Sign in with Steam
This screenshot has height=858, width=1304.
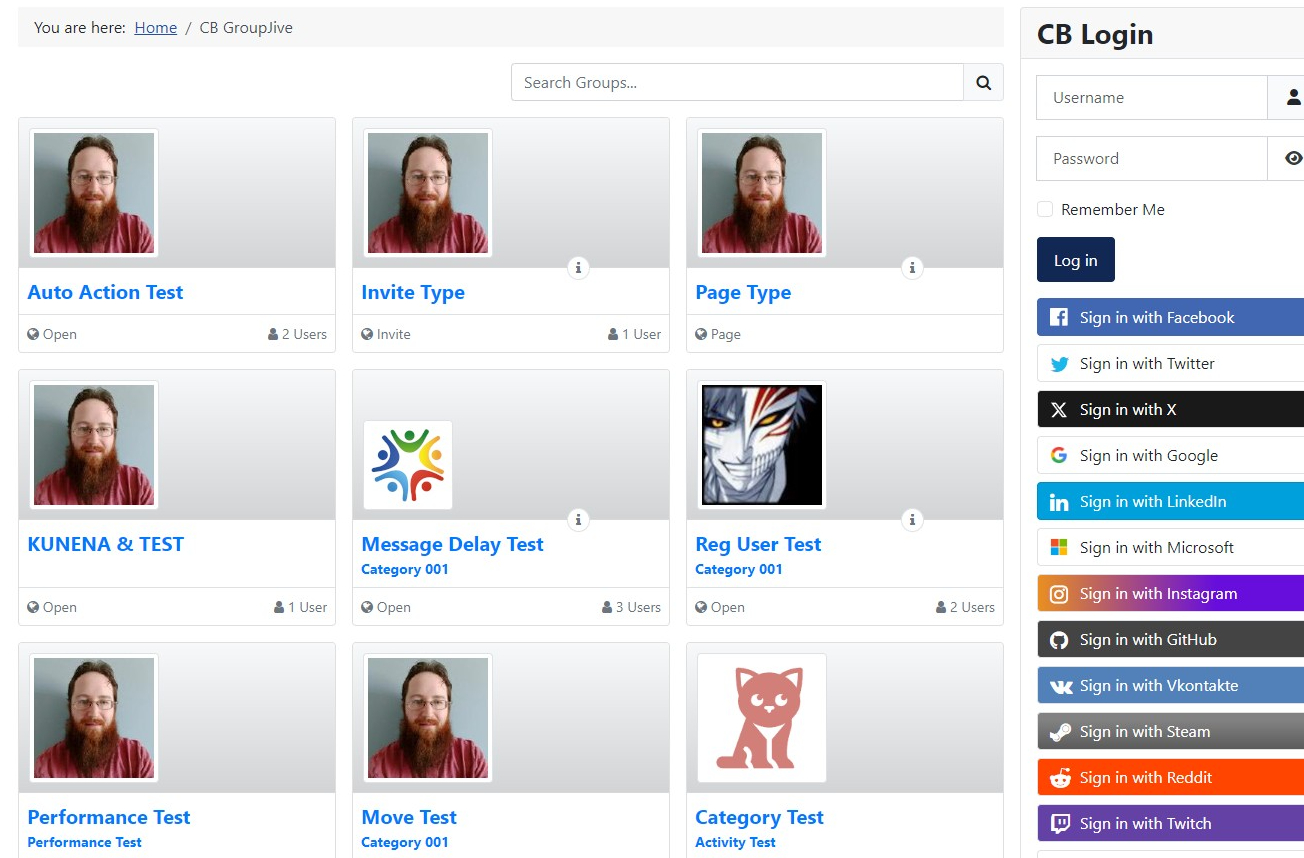point(1170,731)
